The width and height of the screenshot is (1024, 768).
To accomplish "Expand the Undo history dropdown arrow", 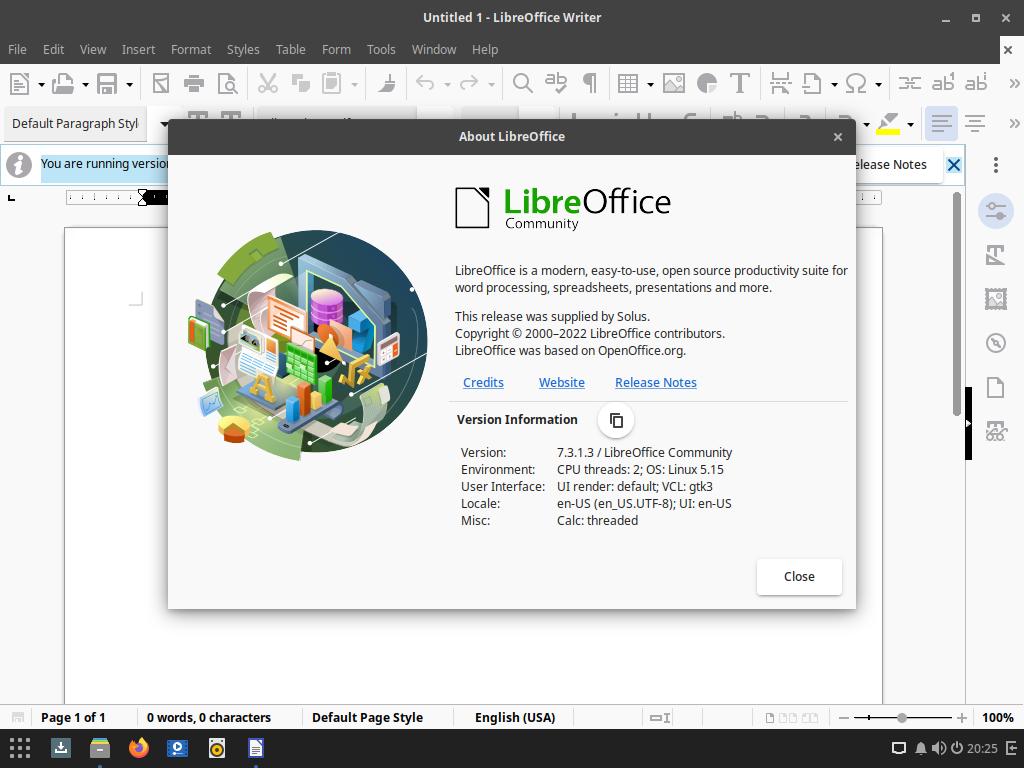I will pos(447,84).
